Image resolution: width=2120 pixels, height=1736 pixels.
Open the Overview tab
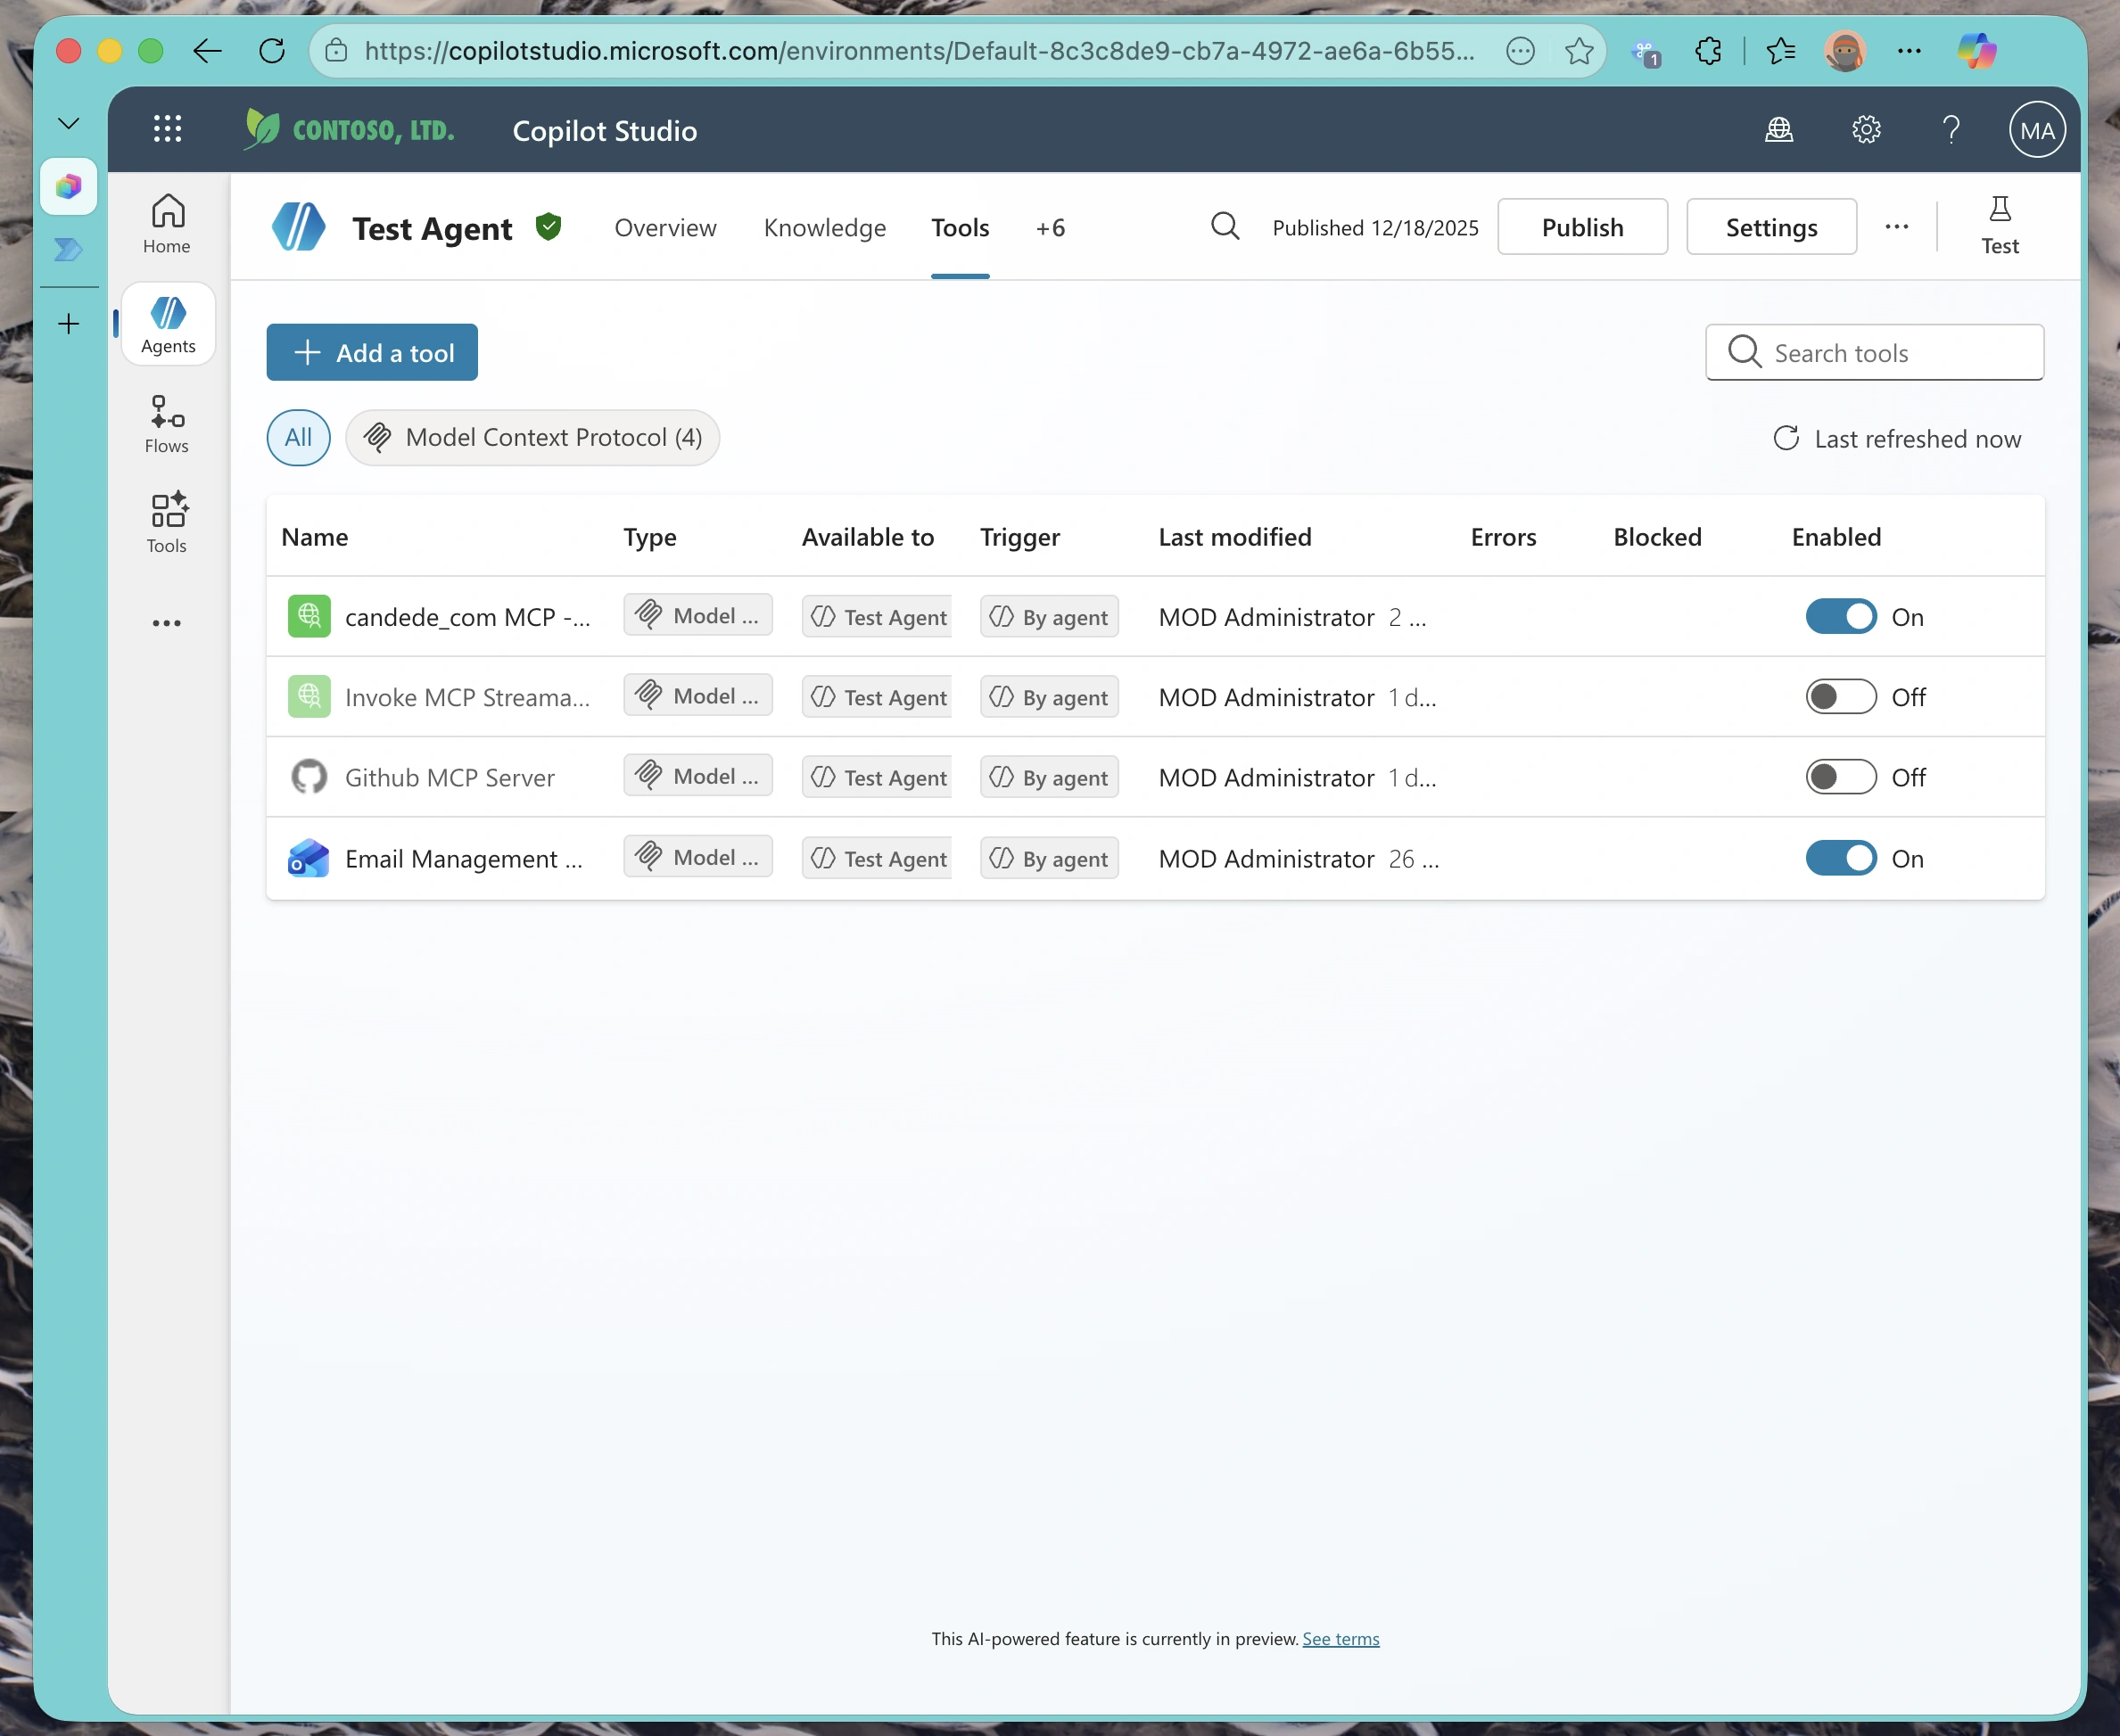pyautogui.click(x=665, y=227)
